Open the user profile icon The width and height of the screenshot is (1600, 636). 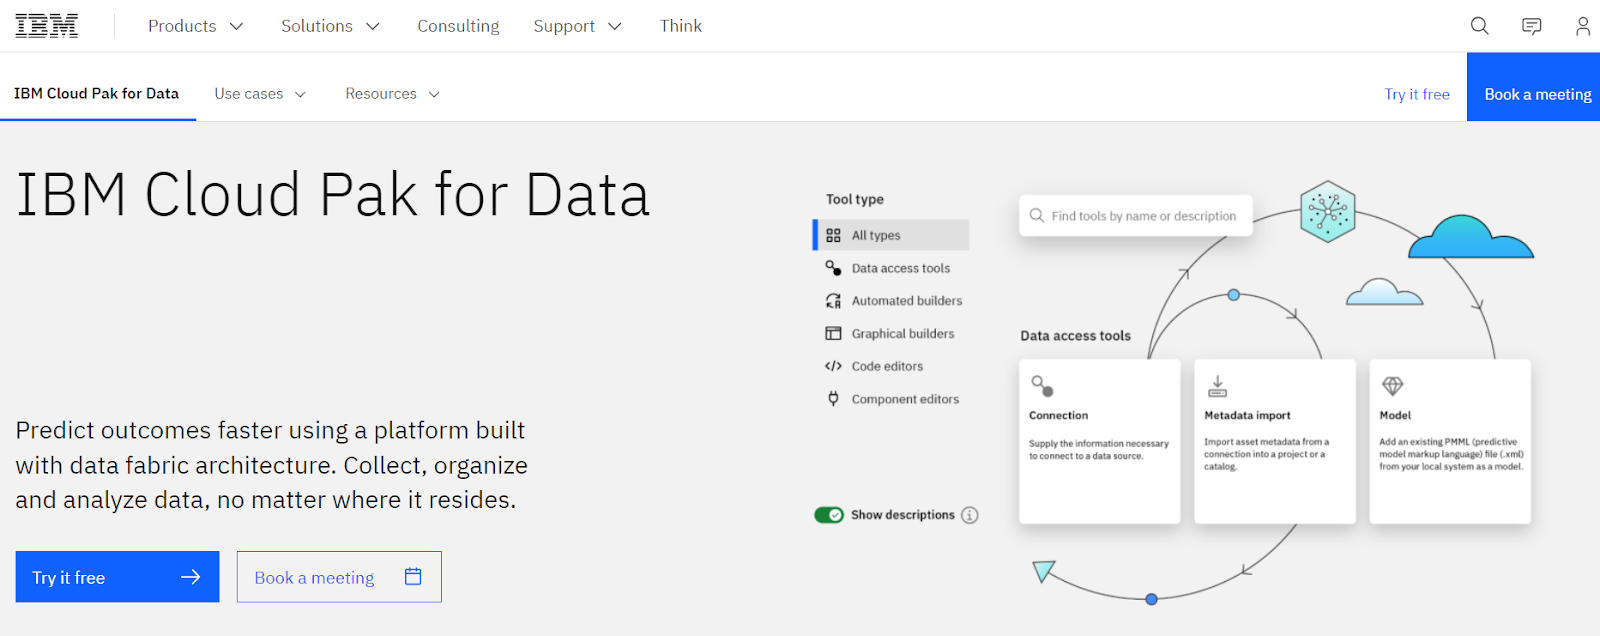pyautogui.click(x=1582, y=26)
